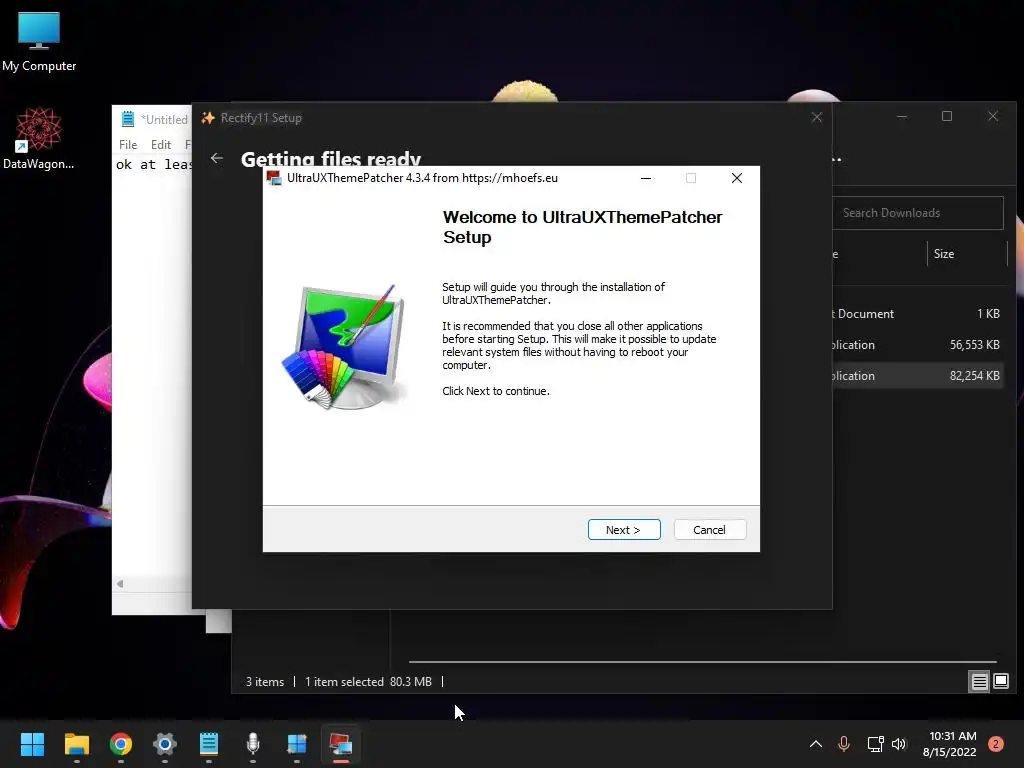This screenshot has width=1024, height=768.
Task: Click the '3 items' status text
Action: tap(264, 682)
